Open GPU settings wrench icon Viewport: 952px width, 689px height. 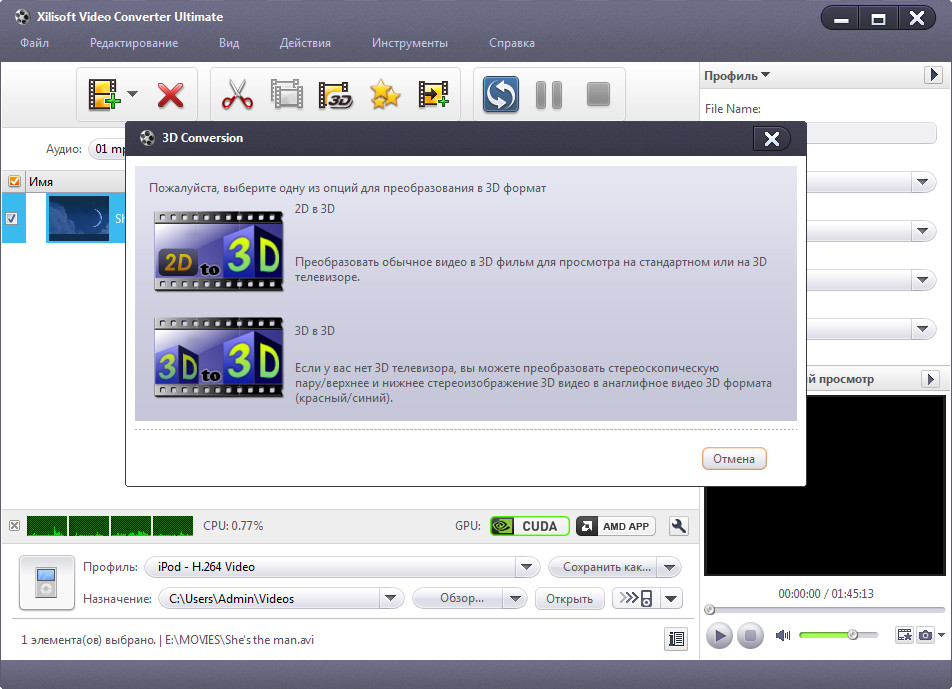click(x=678, y=526)
